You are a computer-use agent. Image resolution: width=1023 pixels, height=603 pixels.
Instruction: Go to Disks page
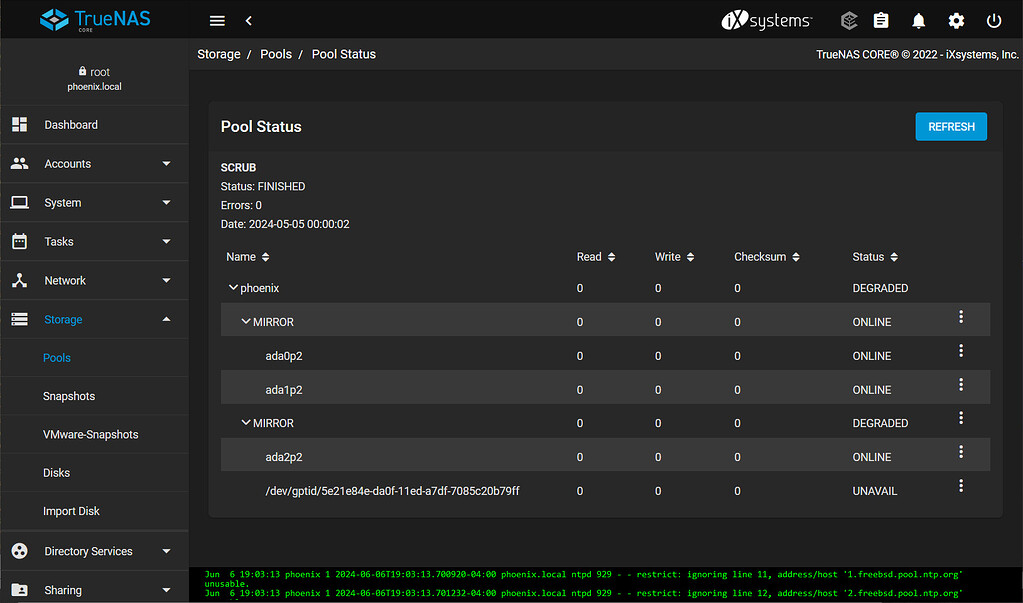tap(57, 472)
